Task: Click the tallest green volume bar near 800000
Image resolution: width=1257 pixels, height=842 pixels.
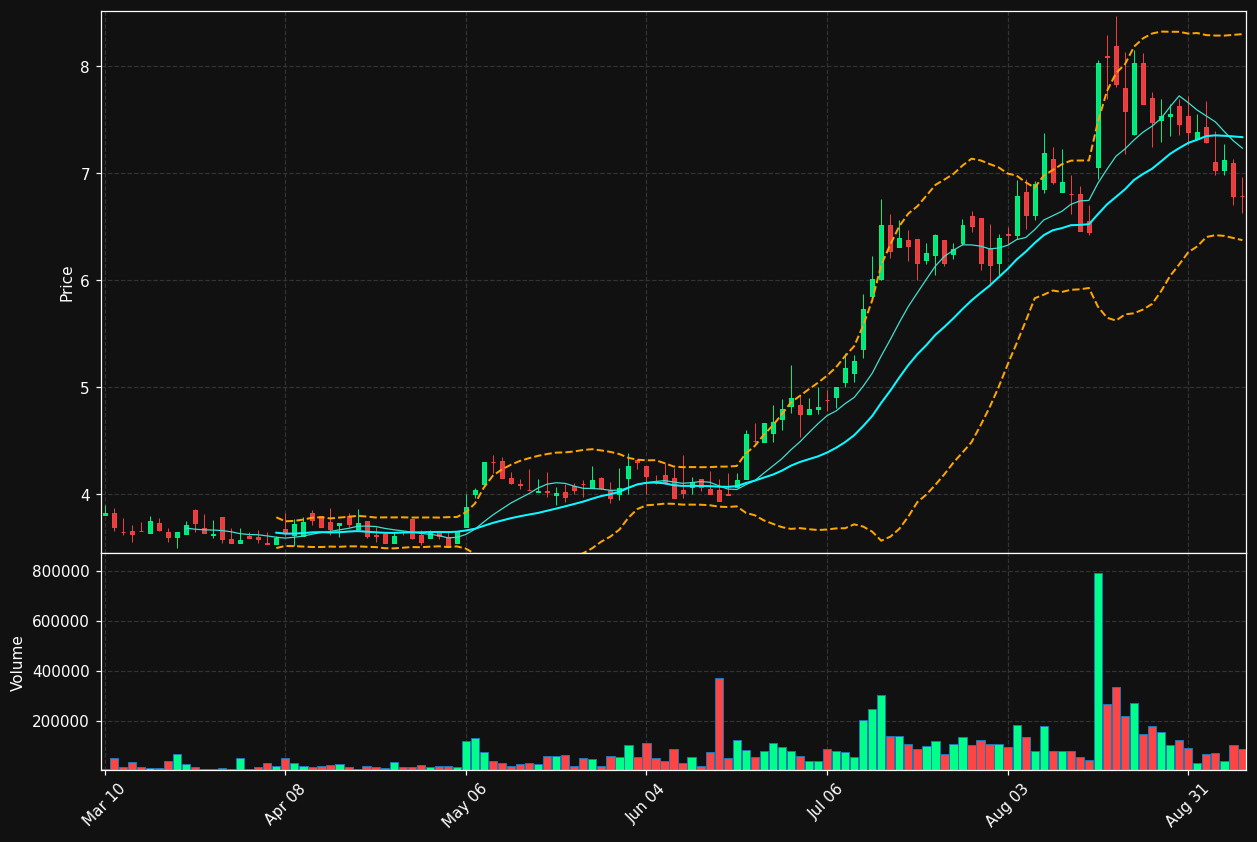Action: [1098, 672]
